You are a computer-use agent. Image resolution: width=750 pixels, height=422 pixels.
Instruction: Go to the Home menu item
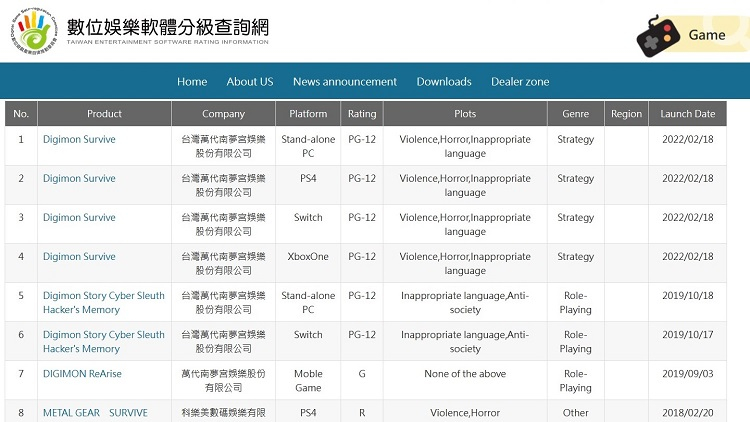coord(192,82)
